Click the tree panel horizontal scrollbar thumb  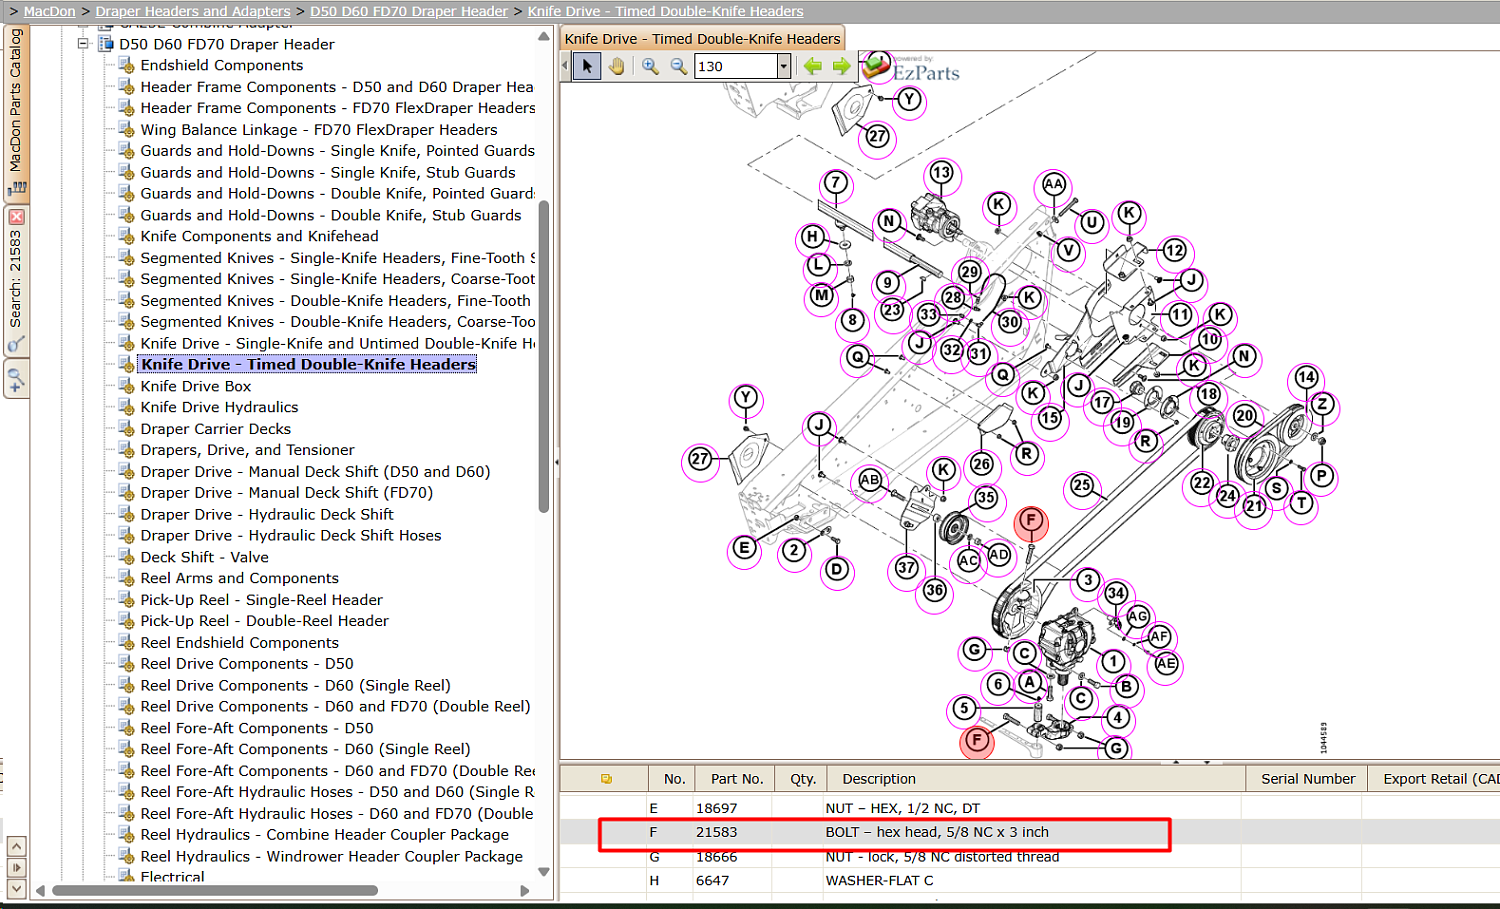tap(215, 890)
